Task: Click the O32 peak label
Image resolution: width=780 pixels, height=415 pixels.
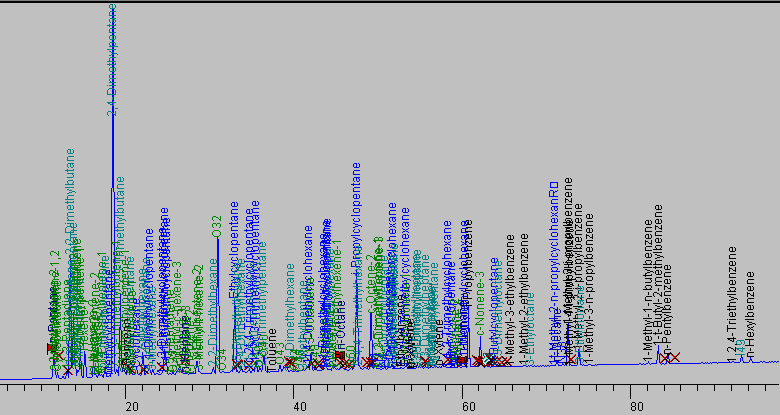Action: point(217,226)
